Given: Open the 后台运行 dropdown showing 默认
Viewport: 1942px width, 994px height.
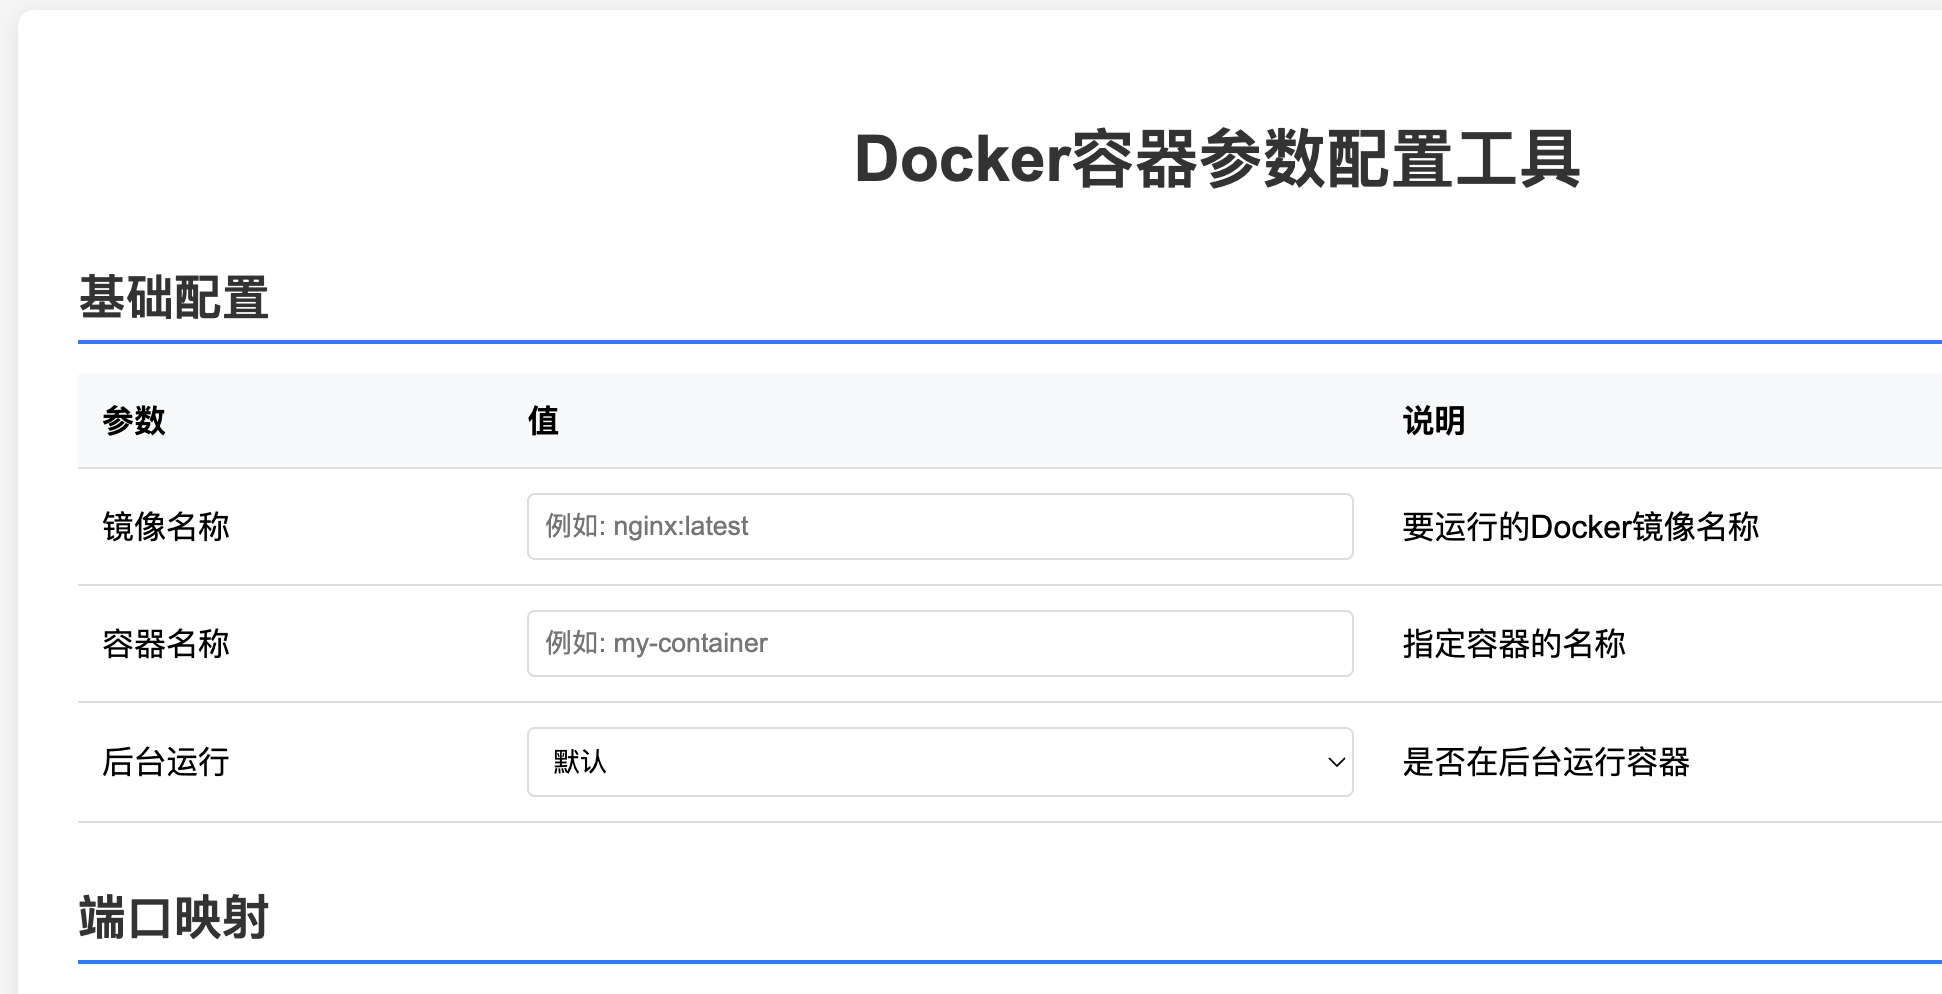Looking at the screenshot, I should [938, 762].
